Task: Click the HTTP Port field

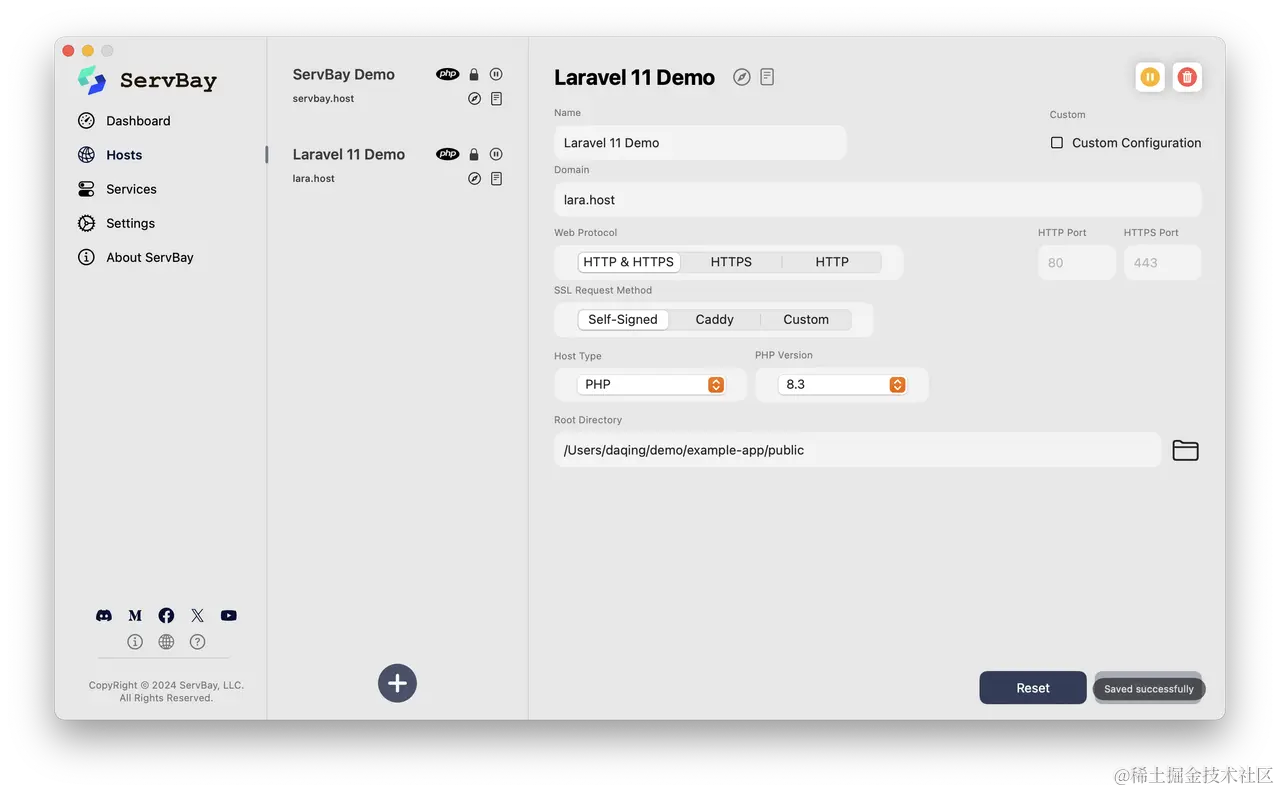Action: tap(1077, 263)
